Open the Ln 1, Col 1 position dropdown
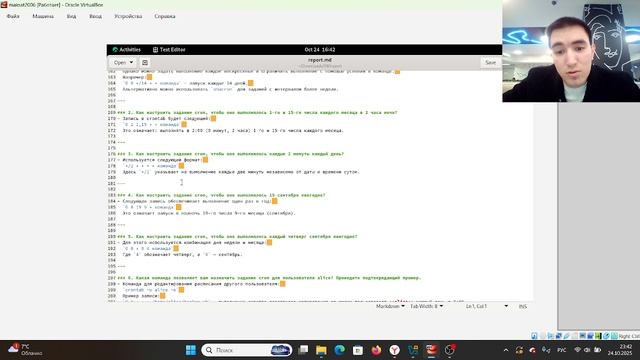Viewport: 640px width, 360px height. pyautogui.click(x=487, y=306)
